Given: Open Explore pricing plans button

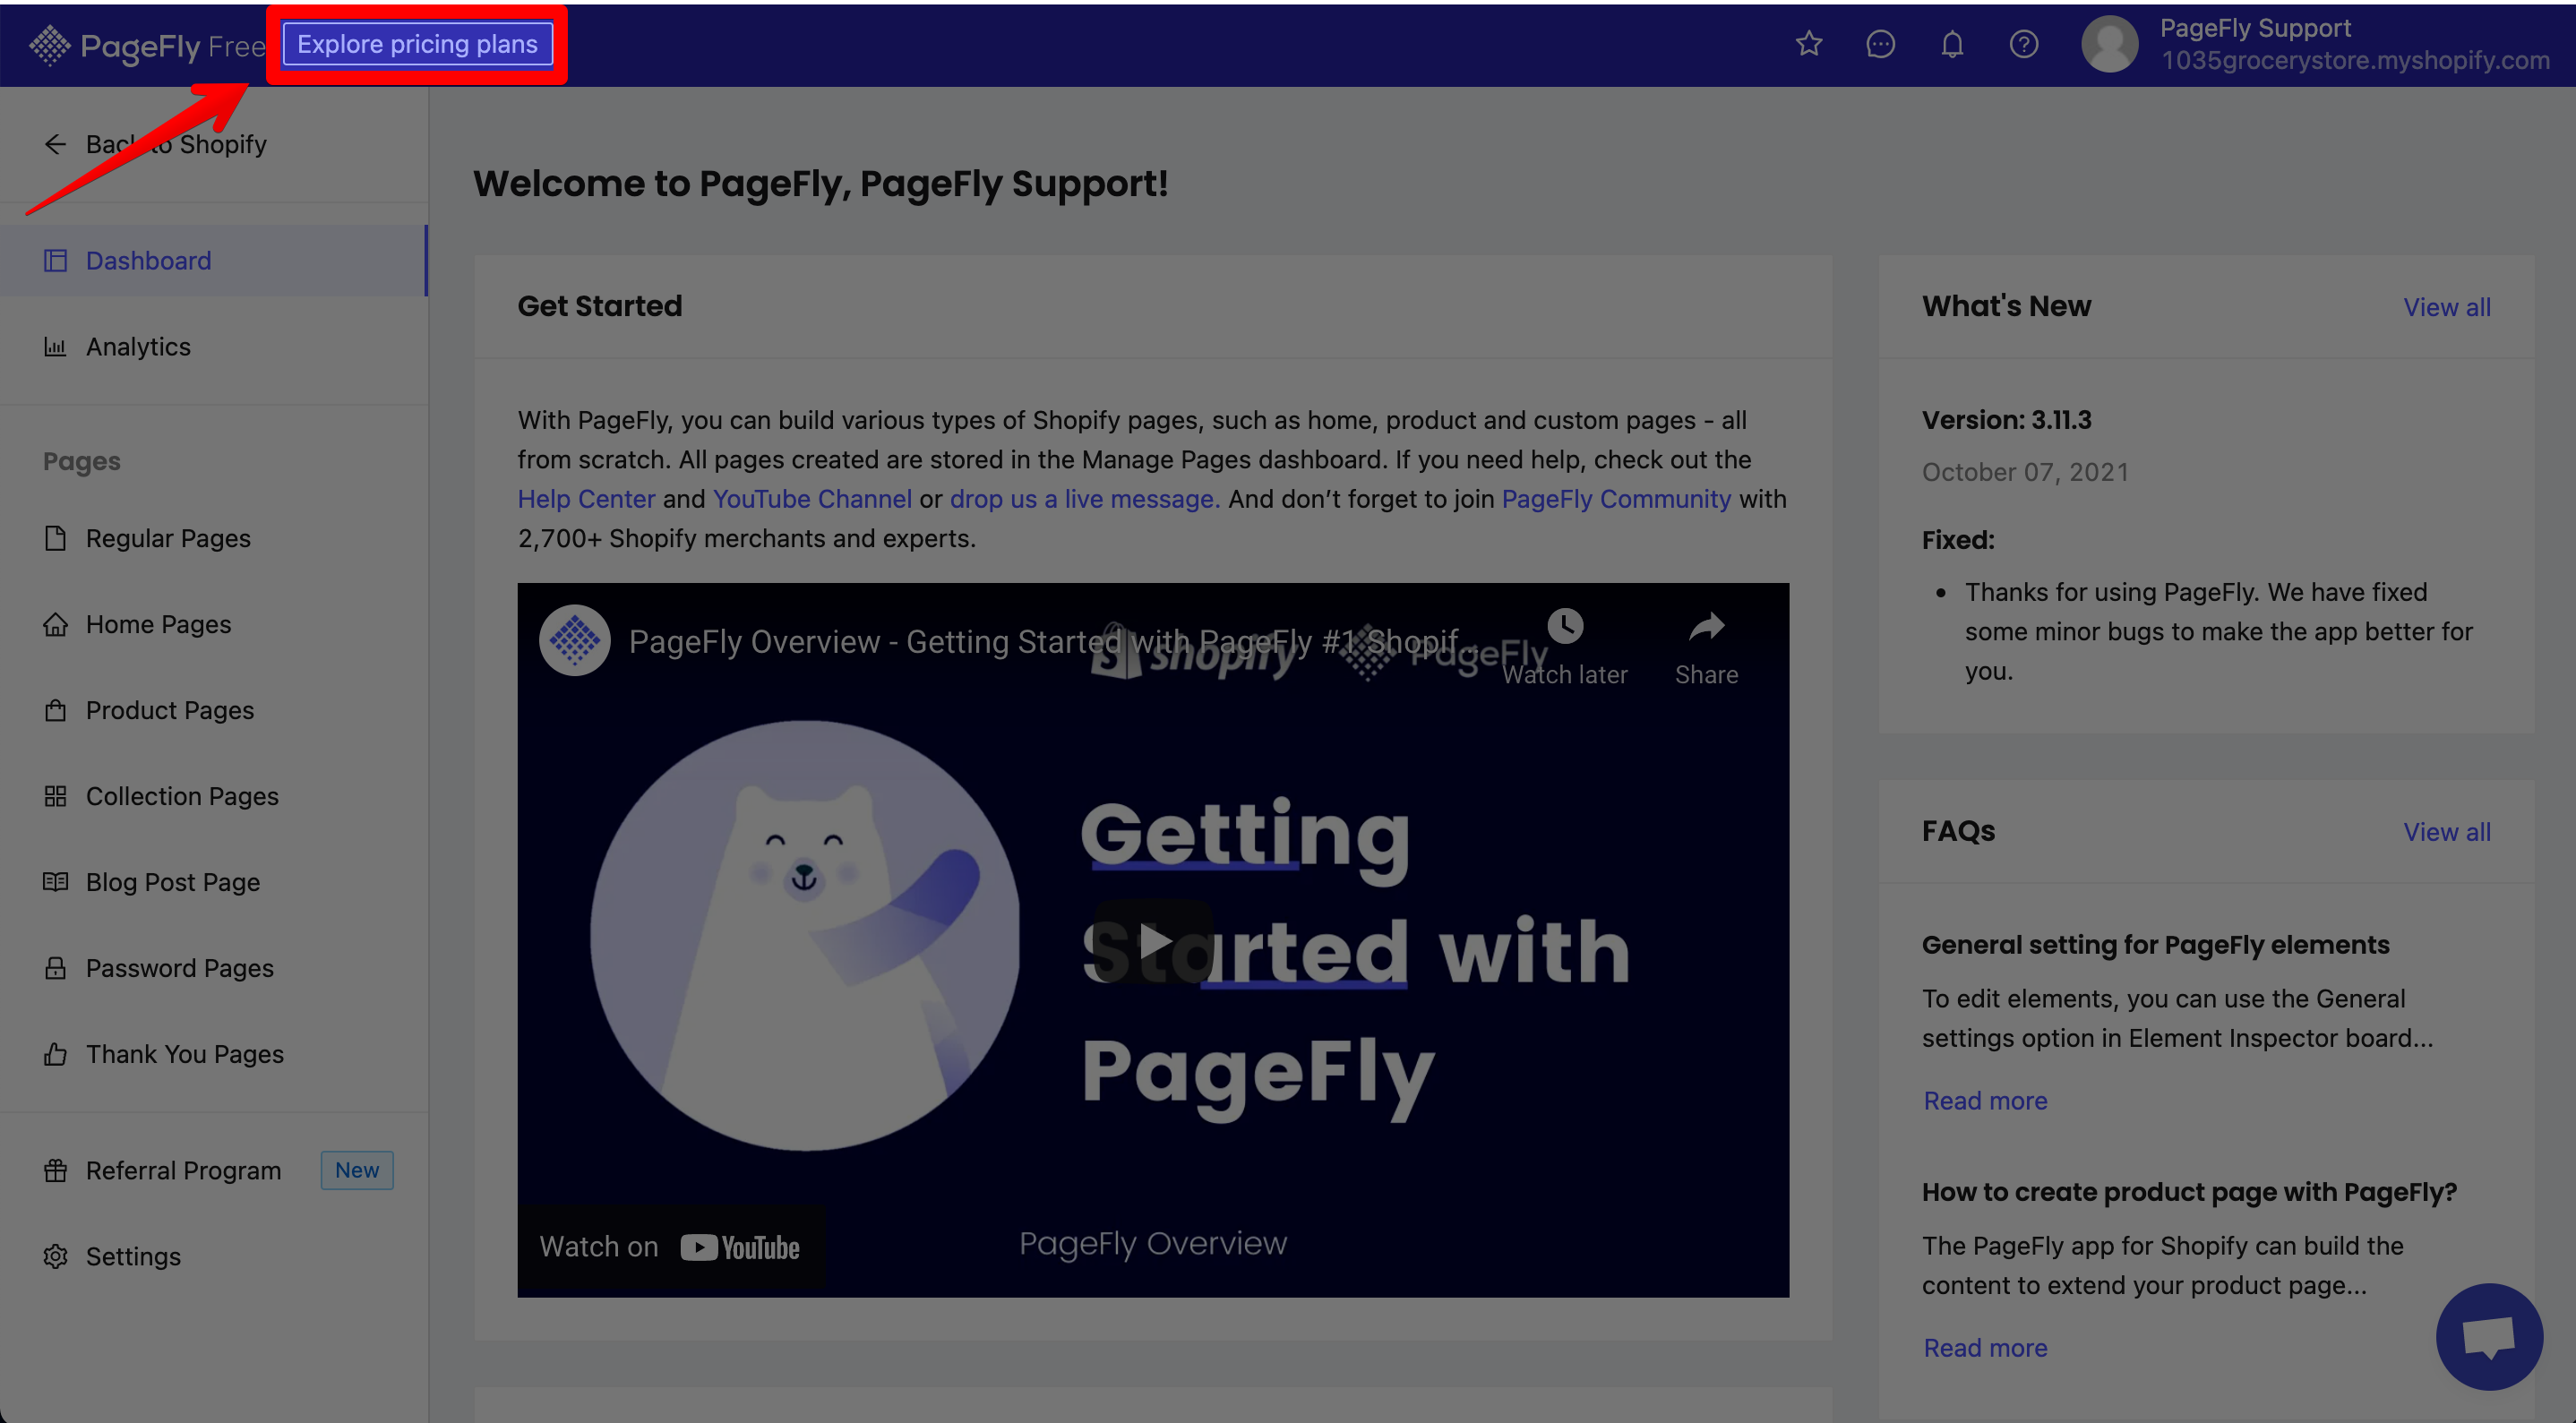Looking at the screenshot, I should [417, 44].
